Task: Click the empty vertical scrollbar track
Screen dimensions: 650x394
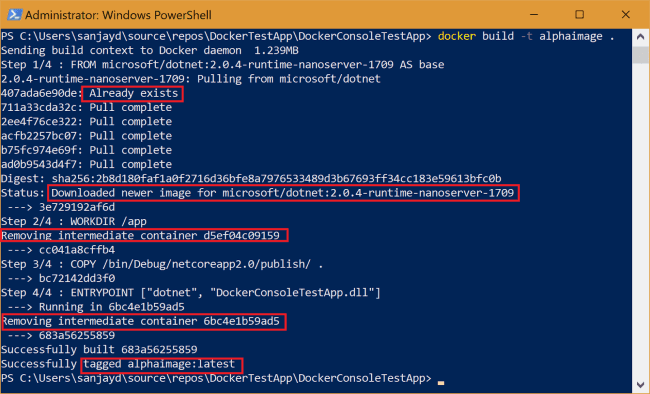Action: tap(640, 220)
